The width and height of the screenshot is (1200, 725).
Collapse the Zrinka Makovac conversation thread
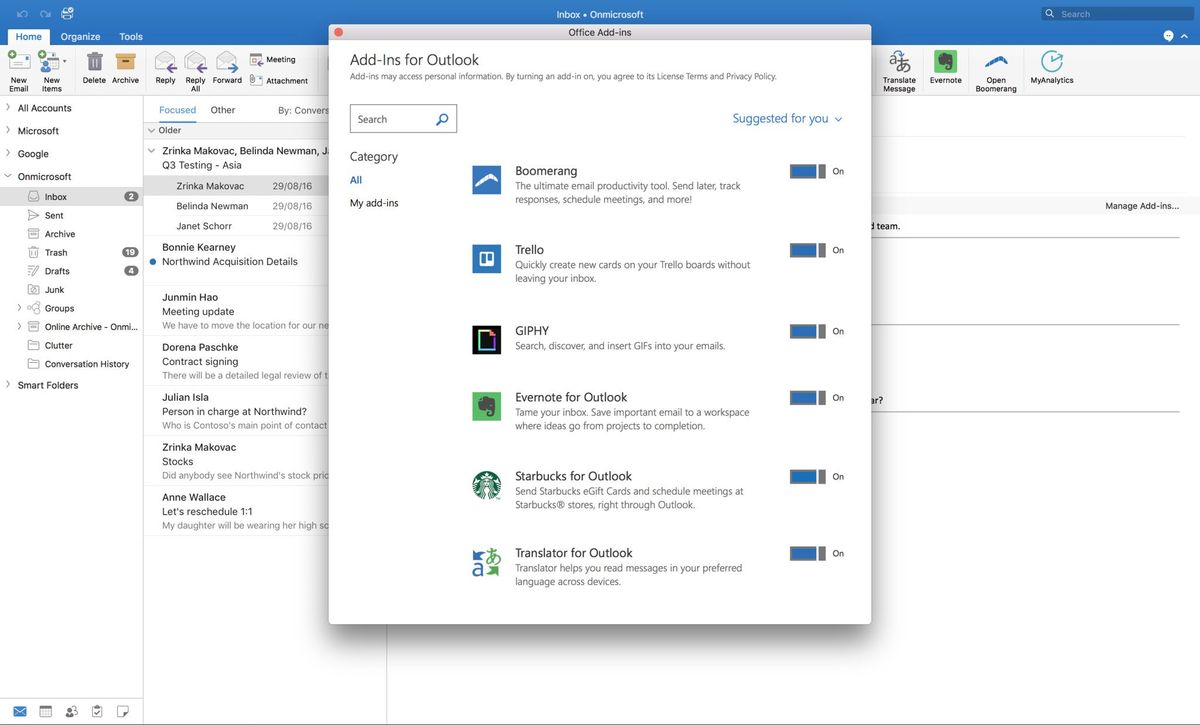(x=151, y=150)
